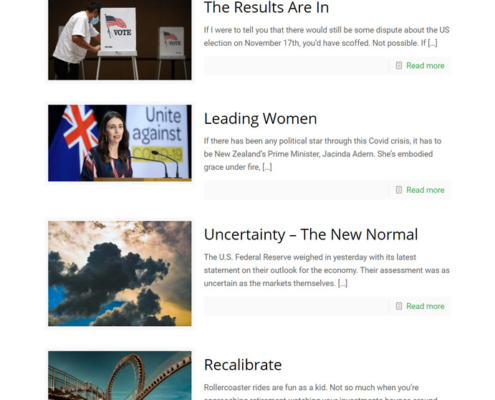Click the Federal Reserve excerpt paragraph
495x400 pixels.
[327, 270]
